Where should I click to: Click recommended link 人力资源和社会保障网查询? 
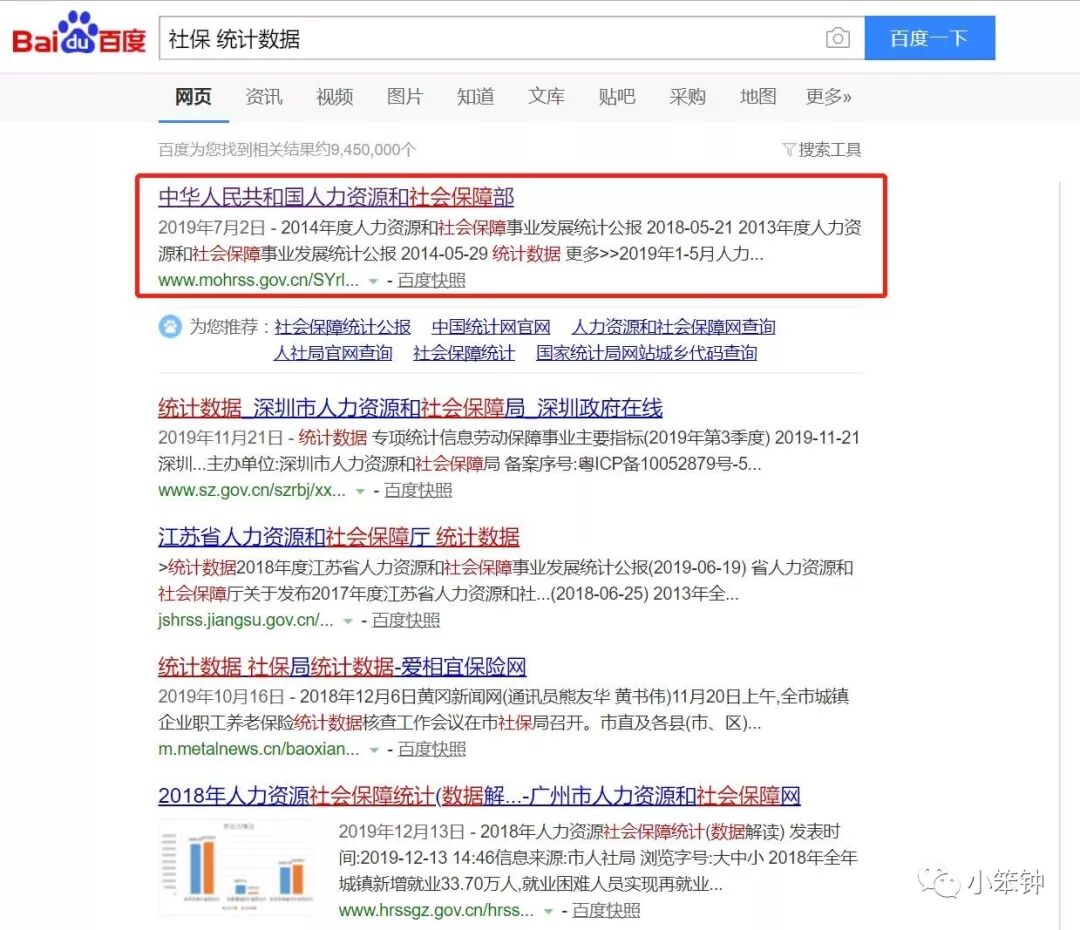pyautogui.click(x=674, y=327)
